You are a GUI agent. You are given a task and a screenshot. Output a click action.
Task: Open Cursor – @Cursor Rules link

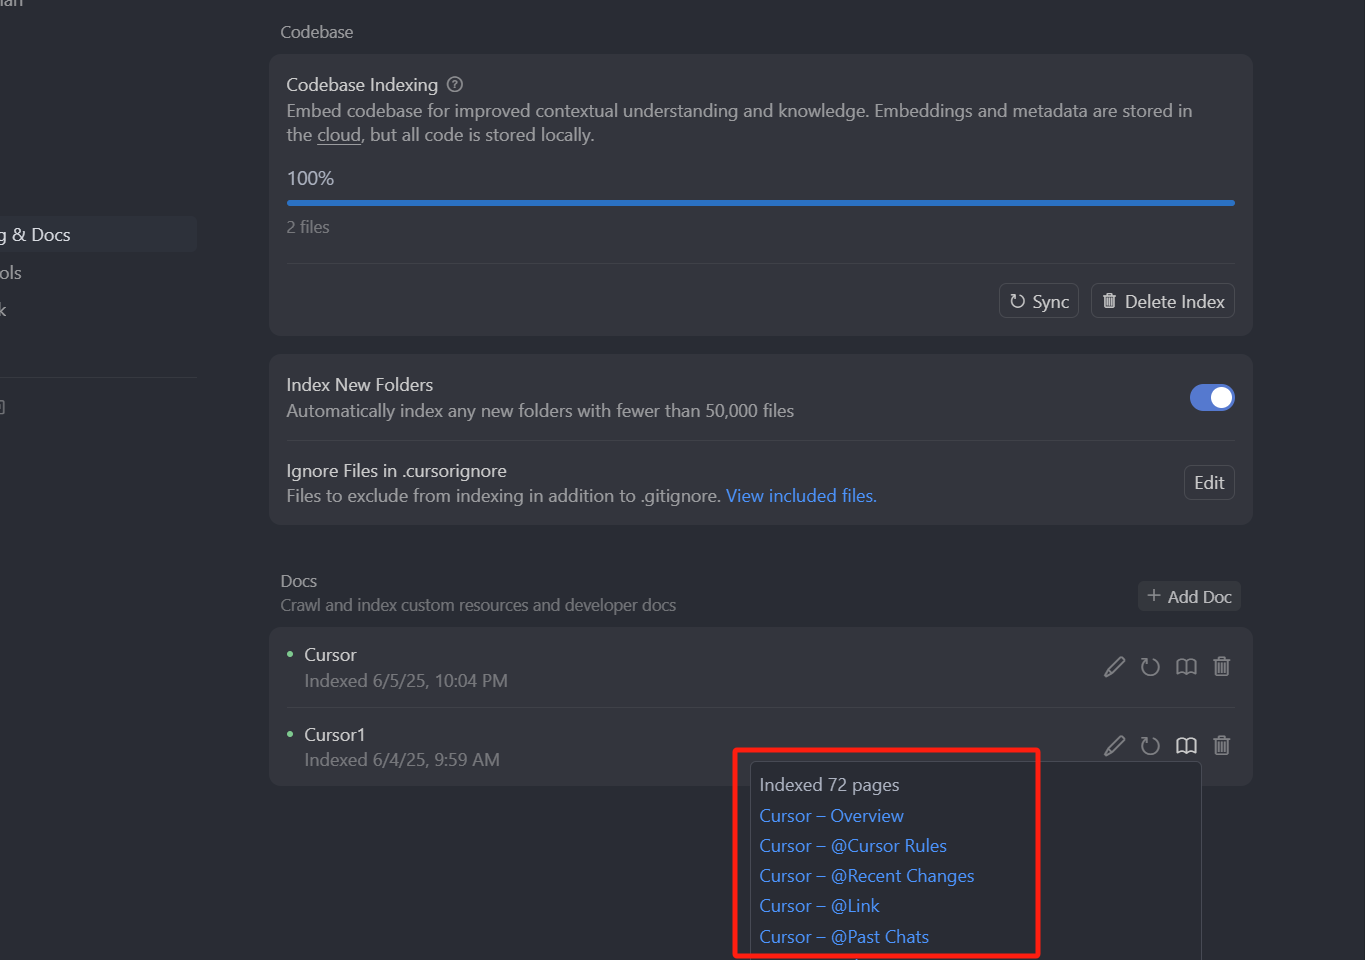pyautogui.click(x=853, y=846)
